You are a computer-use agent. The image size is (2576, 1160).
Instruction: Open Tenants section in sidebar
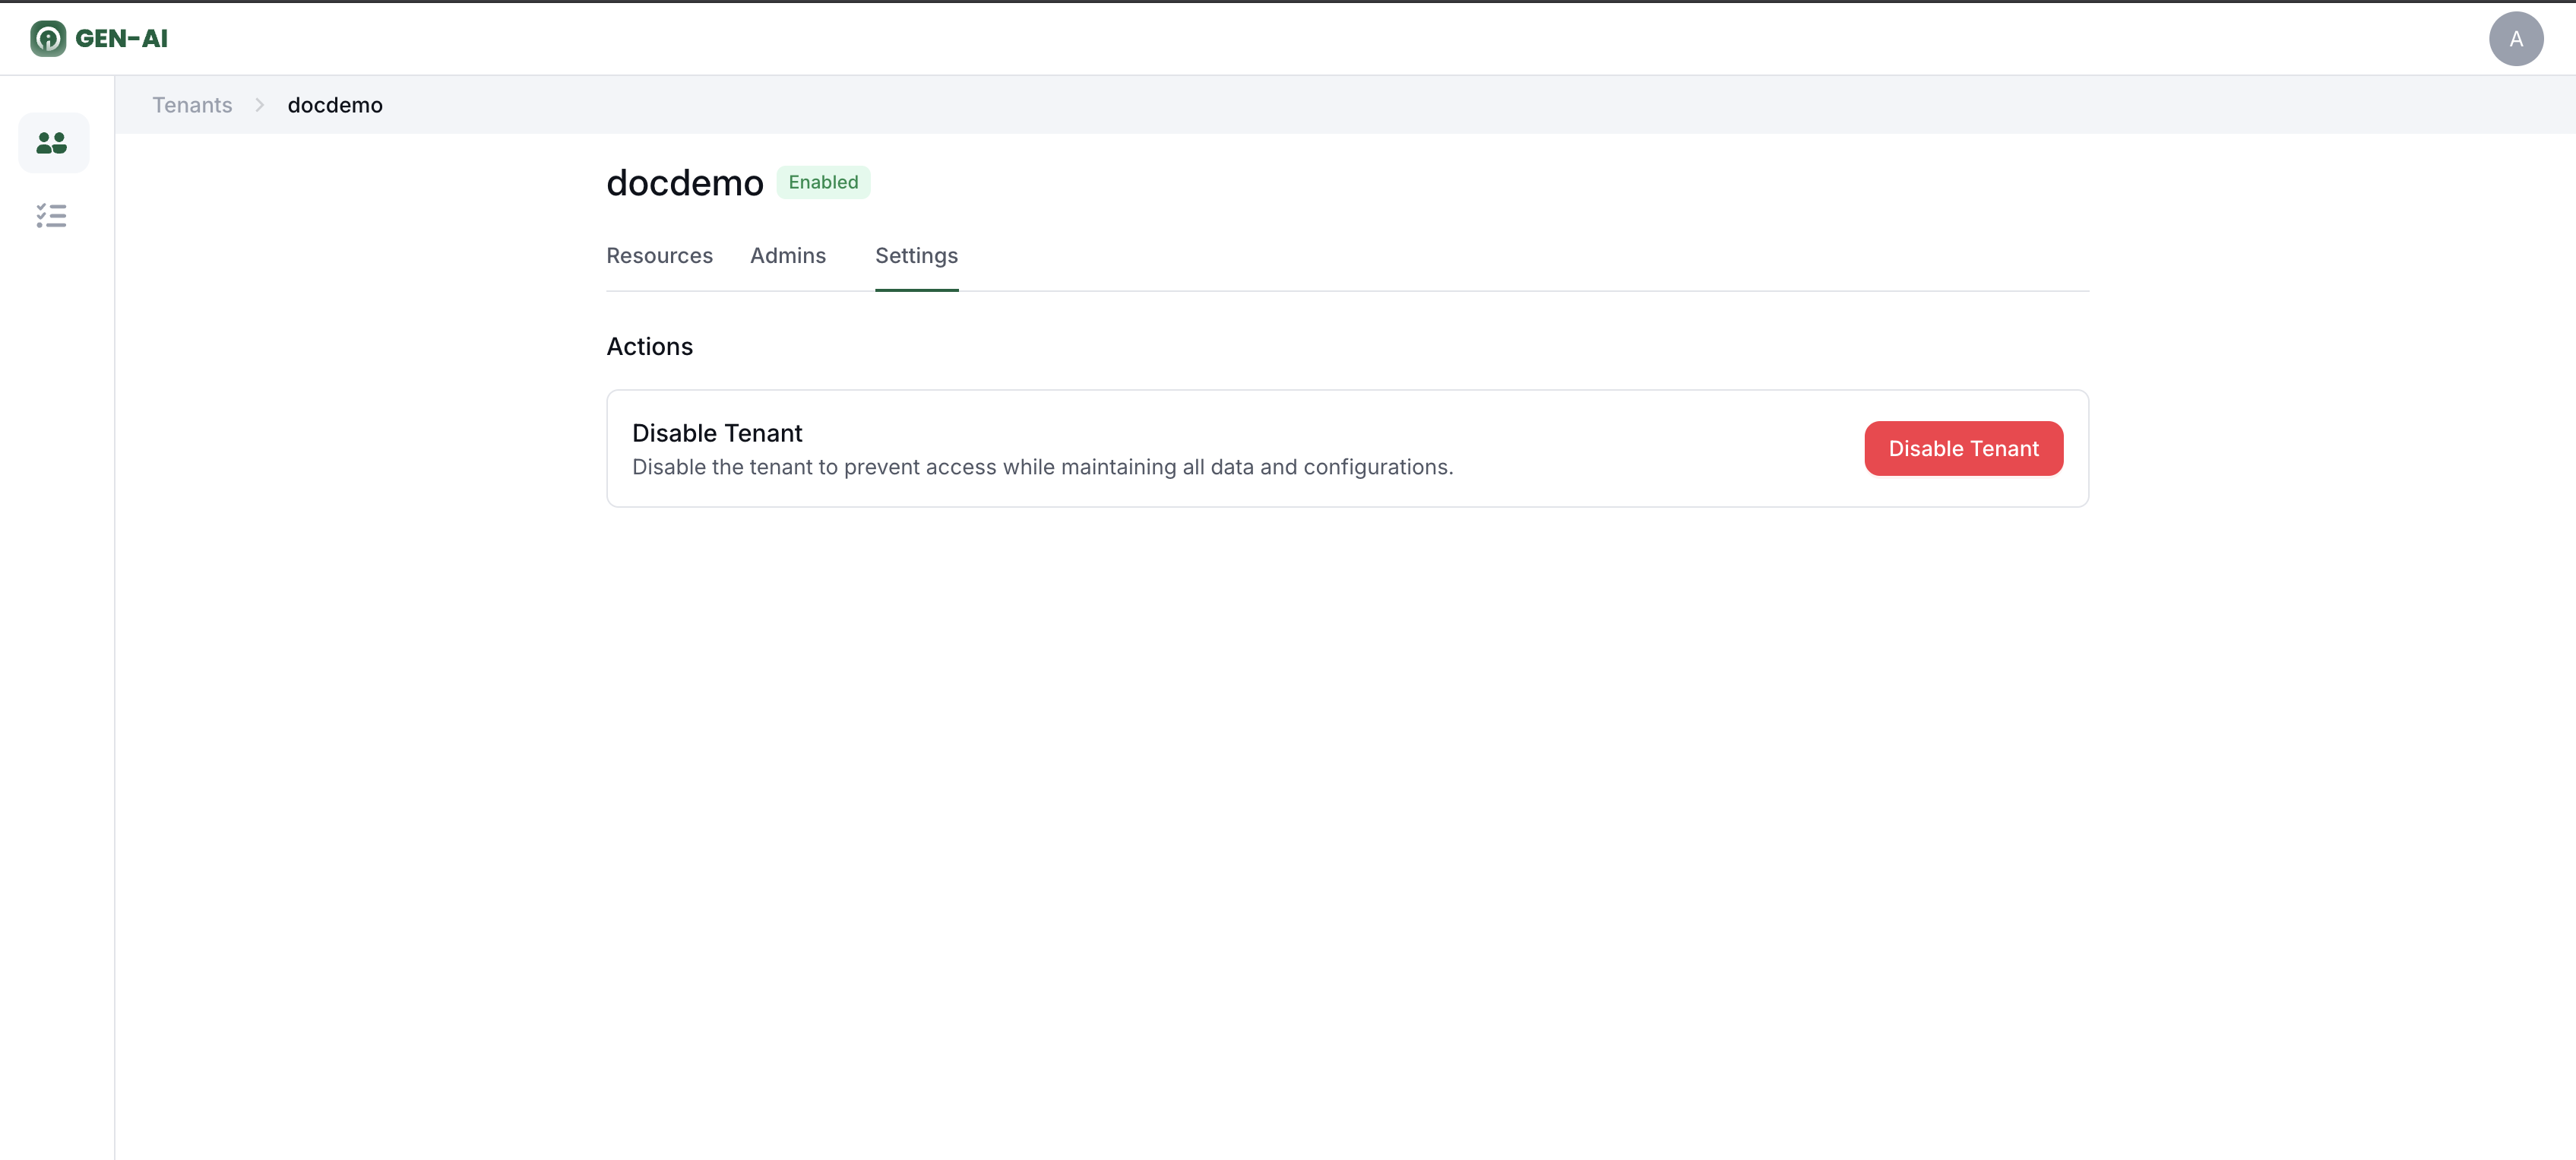[x=53, y=143]
